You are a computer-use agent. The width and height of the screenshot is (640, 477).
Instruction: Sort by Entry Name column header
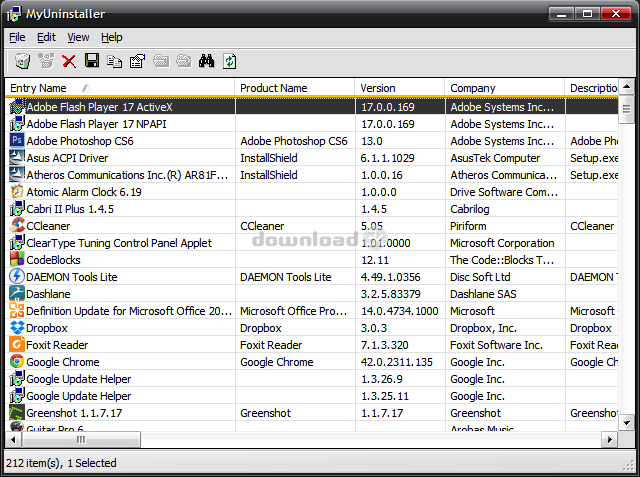click(x=120, y=88)
